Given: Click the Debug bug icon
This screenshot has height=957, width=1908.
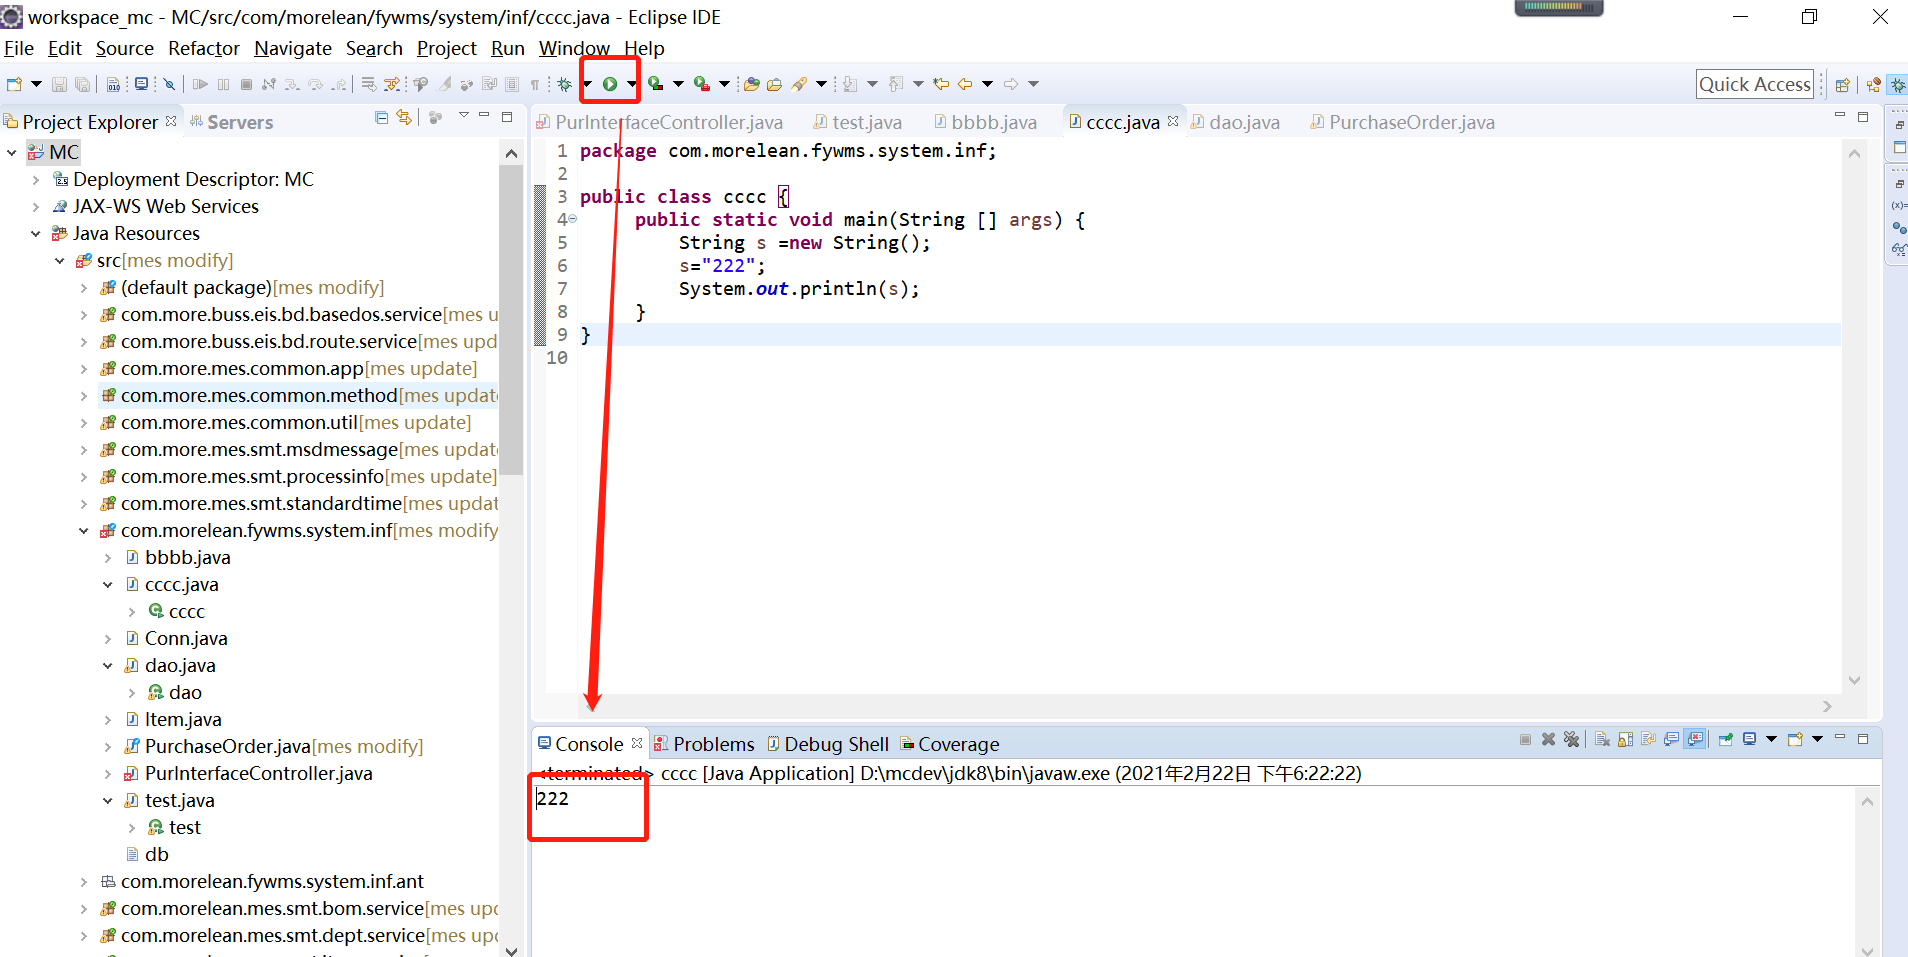Looking at the screenshot, I should click(x=565, y=84).
